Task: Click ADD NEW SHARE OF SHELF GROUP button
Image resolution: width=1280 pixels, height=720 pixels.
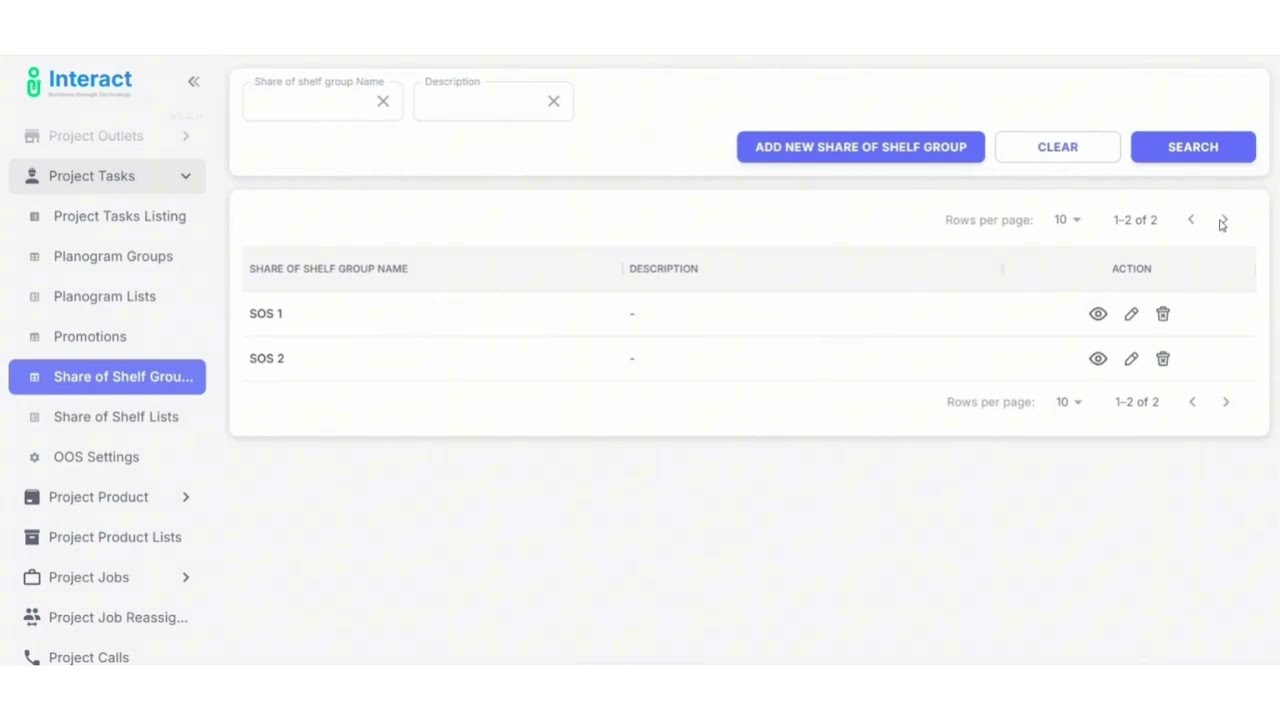Action: tap(861, 147)
